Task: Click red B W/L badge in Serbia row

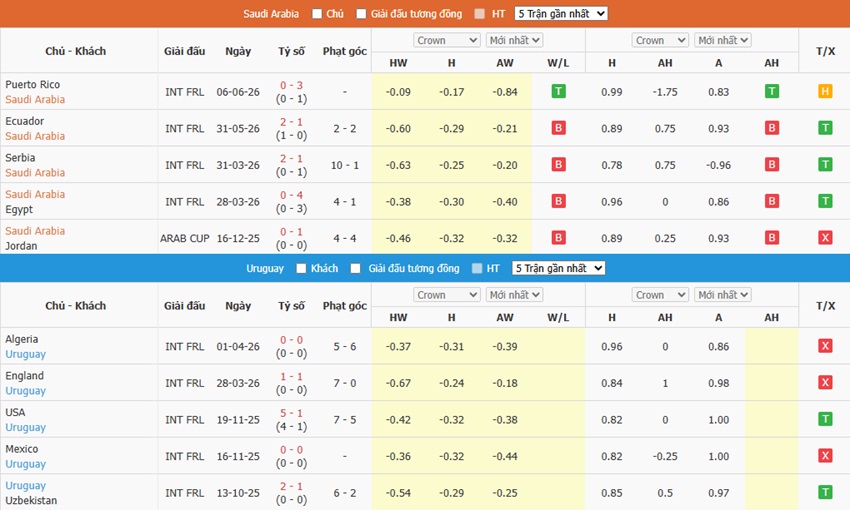Action: coord(558,164)
